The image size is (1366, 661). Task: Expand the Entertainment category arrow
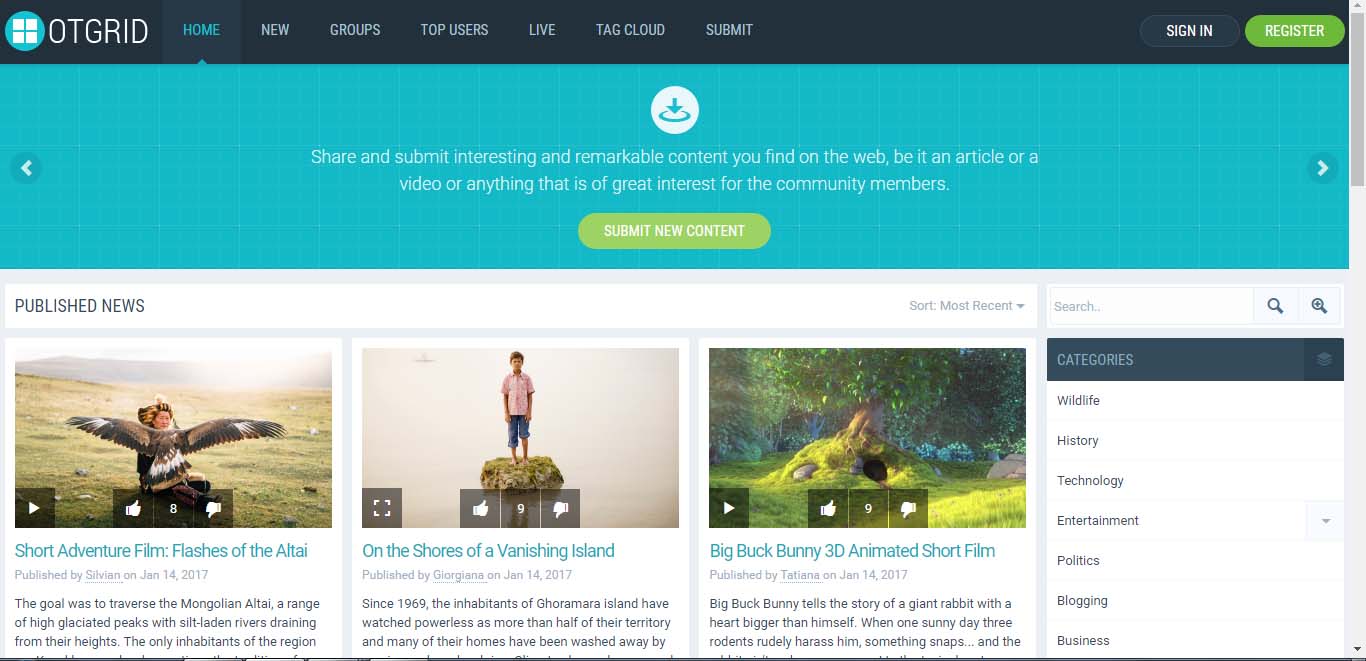tap(1325, 520)
